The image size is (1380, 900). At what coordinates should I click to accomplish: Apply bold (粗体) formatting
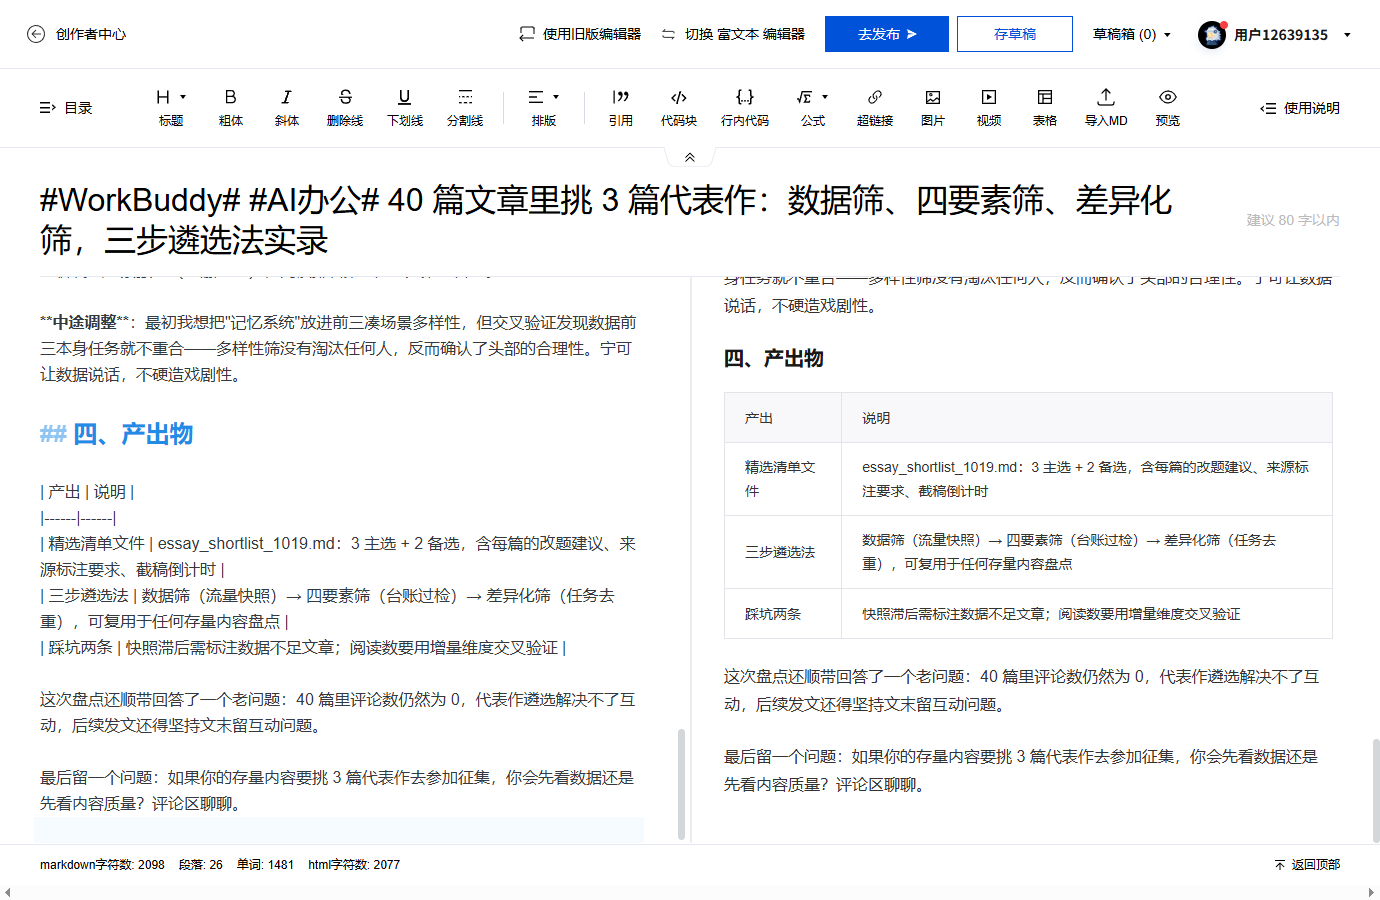(231, 107)
